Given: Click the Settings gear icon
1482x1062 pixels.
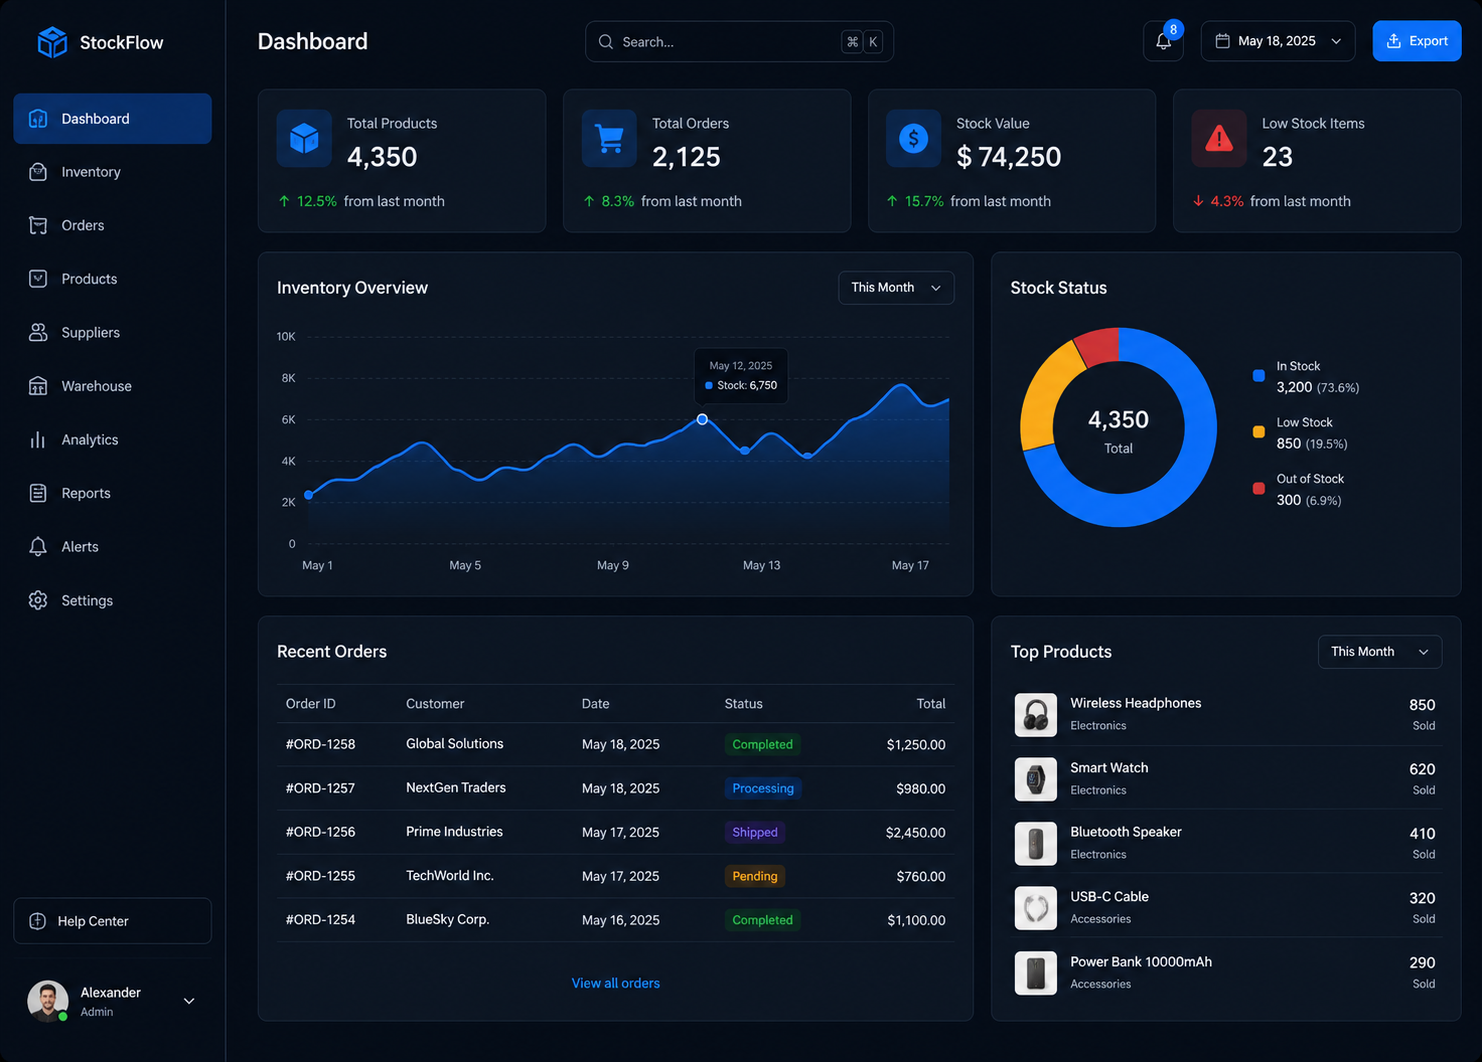Looking at the screenshot, I should click(38, 600).
